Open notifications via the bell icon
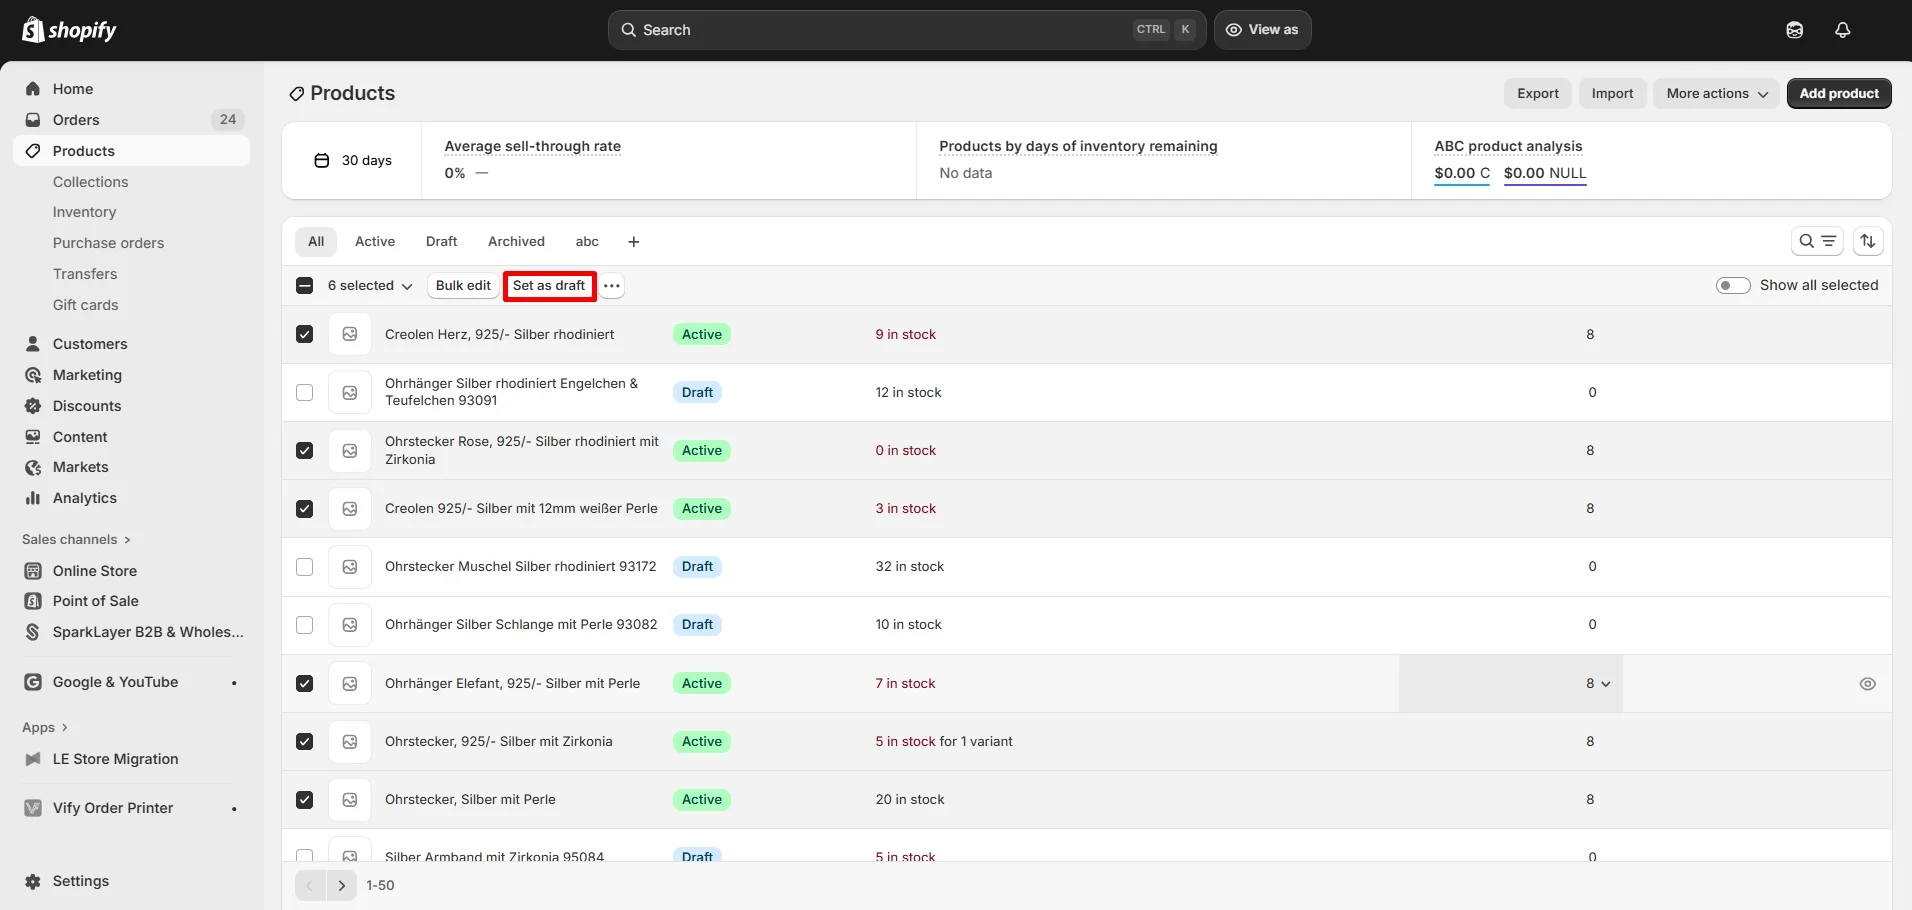This screenshot has height=910, width=1912. 1841,29
